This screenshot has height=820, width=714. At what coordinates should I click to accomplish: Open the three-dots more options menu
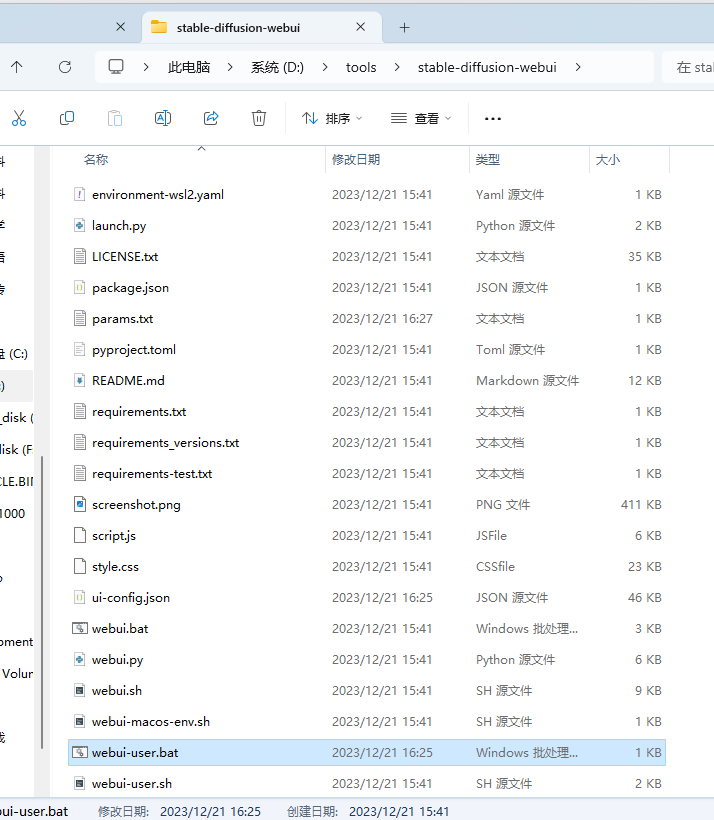click(x=493, y=119)
